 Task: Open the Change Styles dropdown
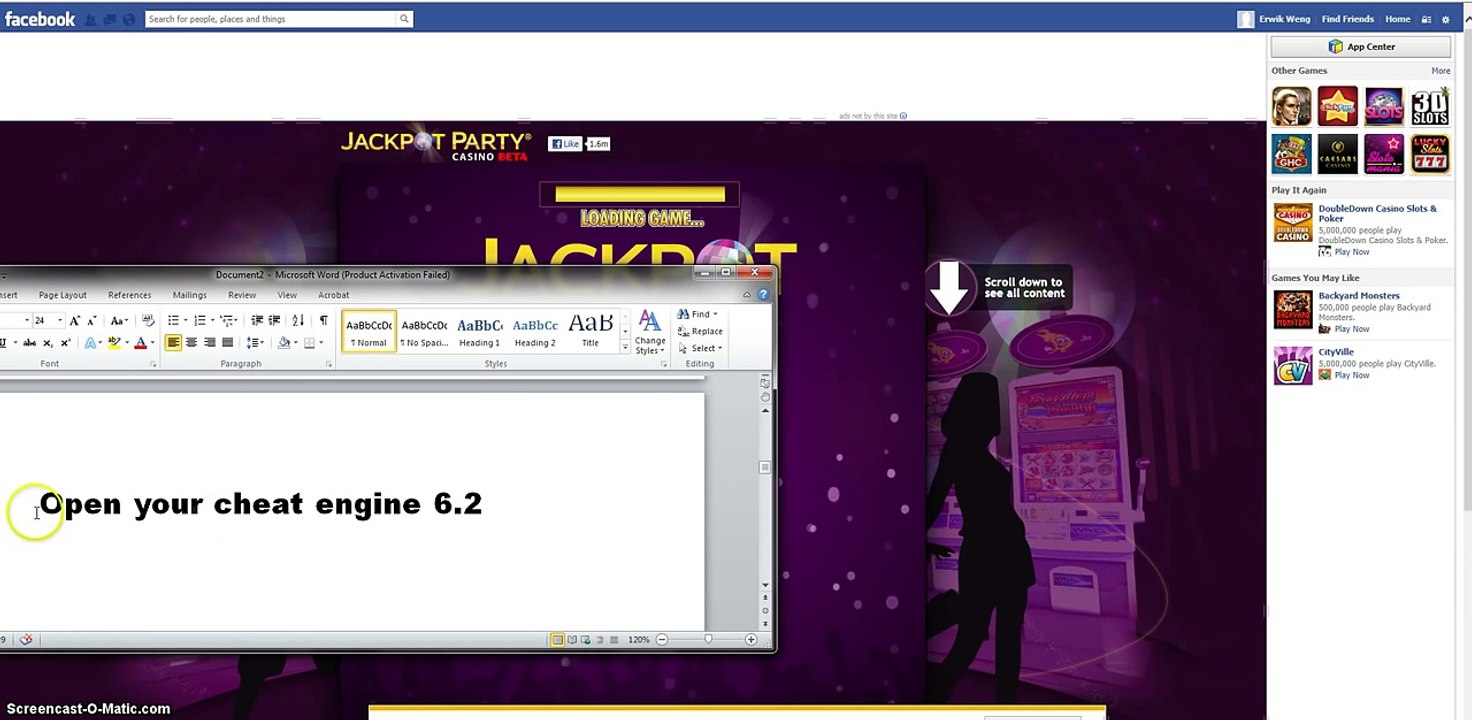(x=650, y=332)
